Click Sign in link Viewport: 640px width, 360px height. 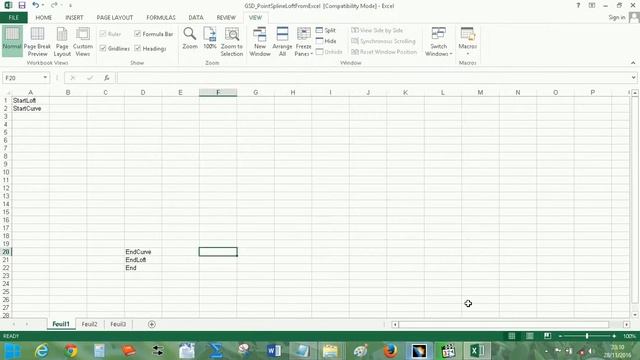point(617,18)
